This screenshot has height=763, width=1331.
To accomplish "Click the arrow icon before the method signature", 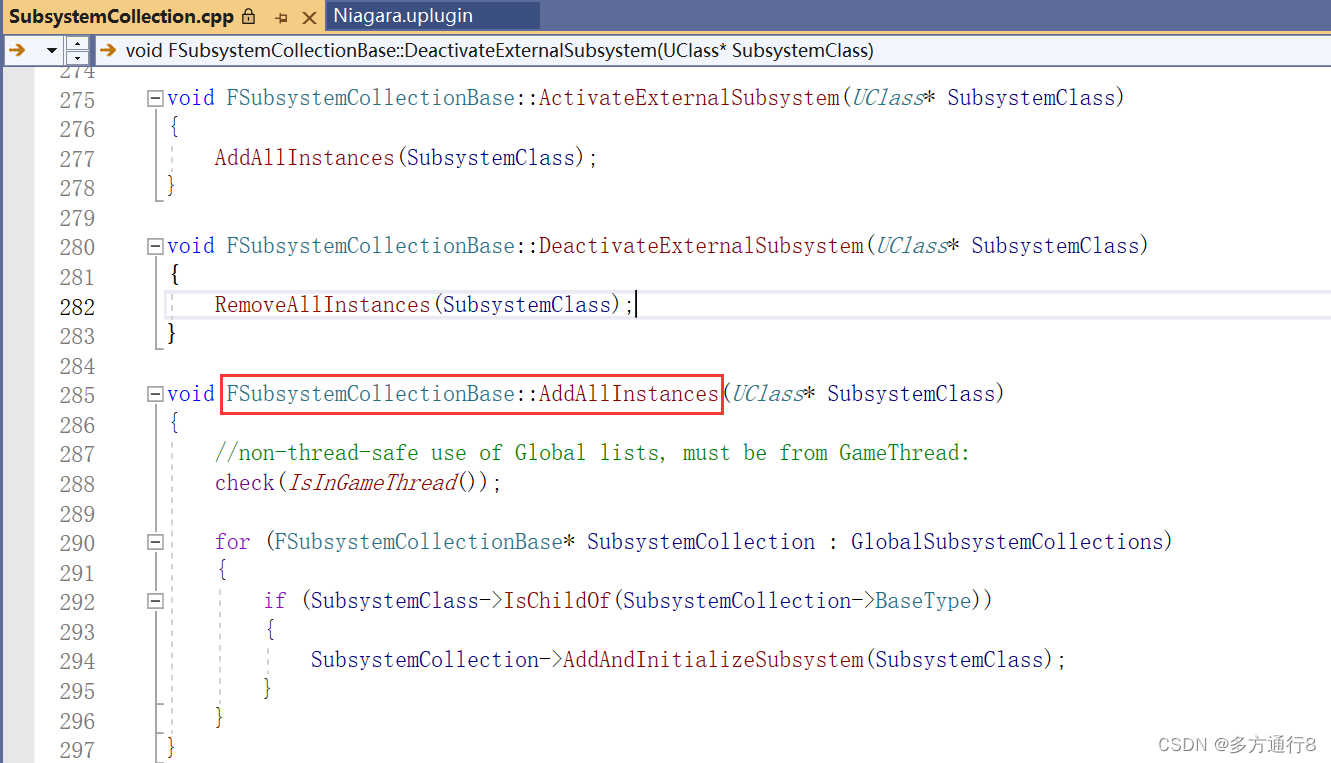I will click(107, 49).
